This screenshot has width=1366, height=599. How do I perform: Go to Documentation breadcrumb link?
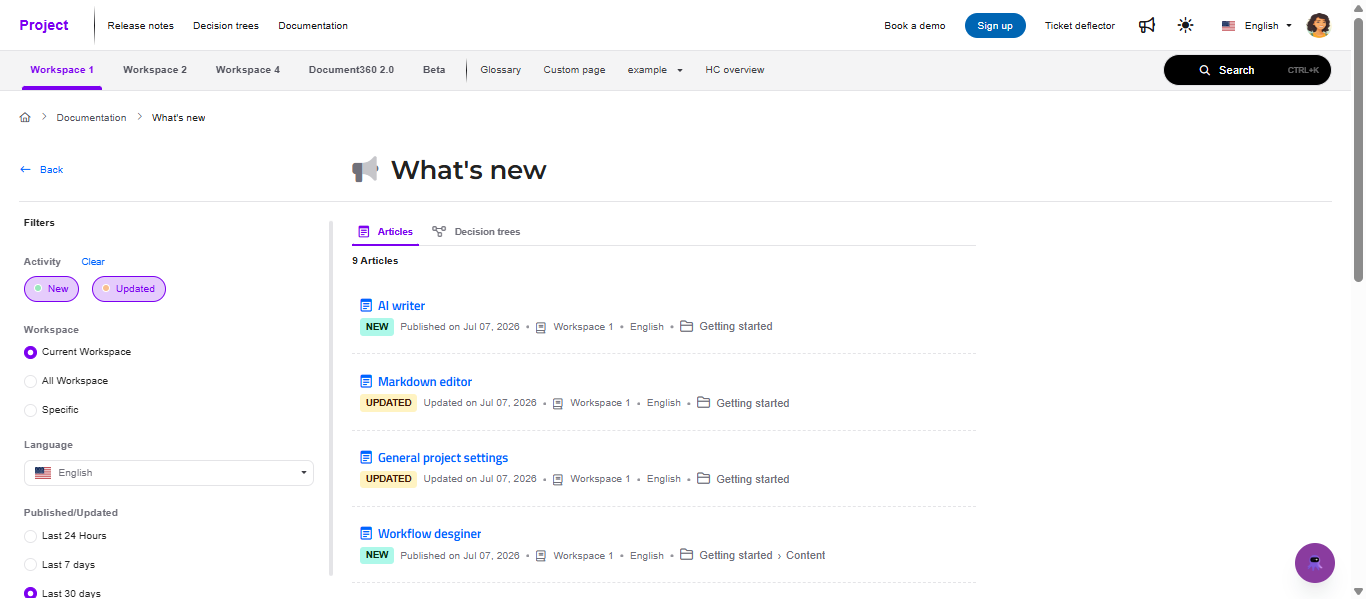pyautogui.click(x=91, y=118)
